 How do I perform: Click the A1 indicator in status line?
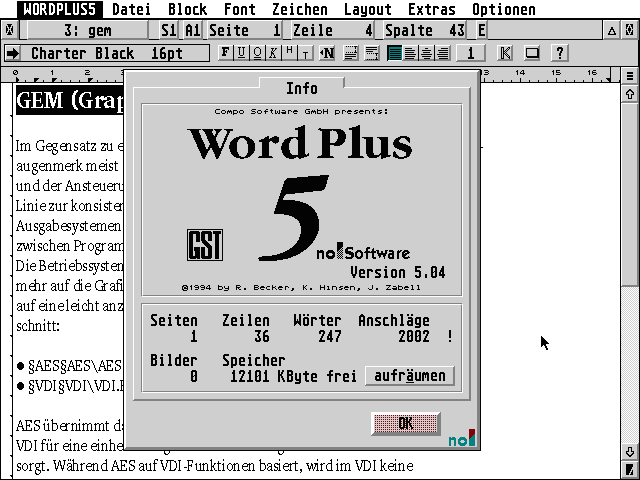pos(193,30)
